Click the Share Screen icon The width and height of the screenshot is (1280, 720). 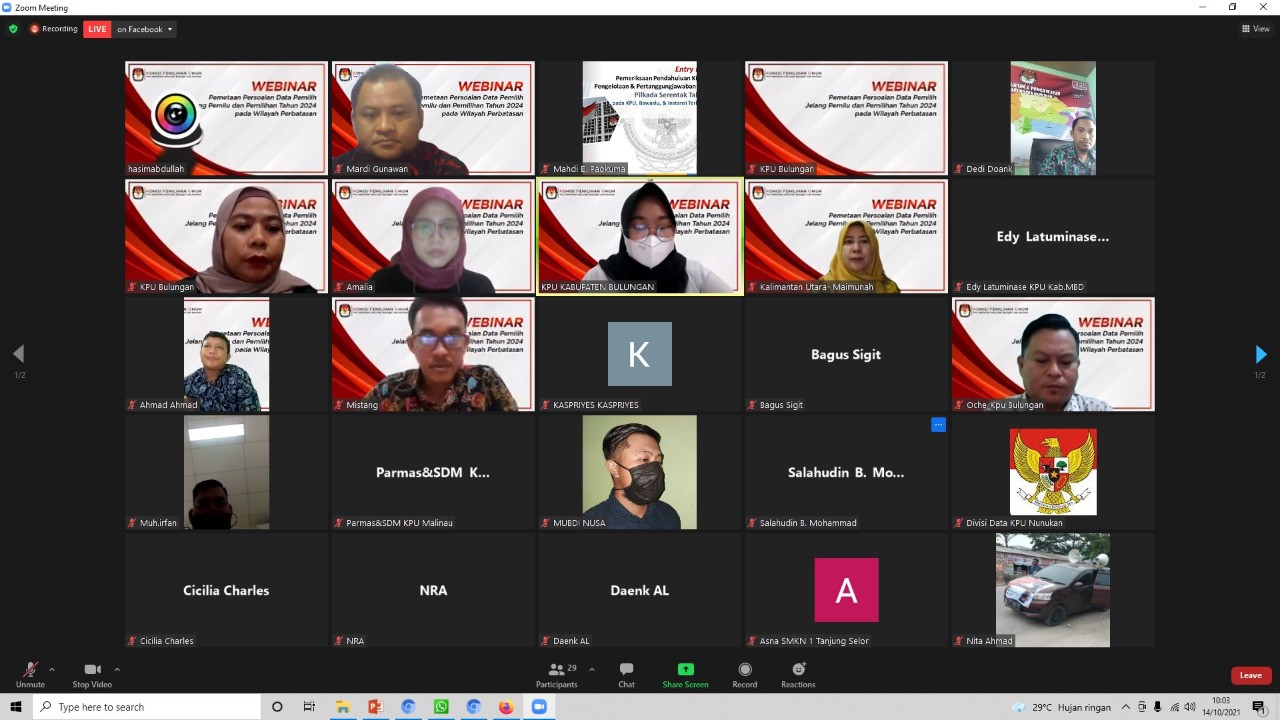point(685,674)
